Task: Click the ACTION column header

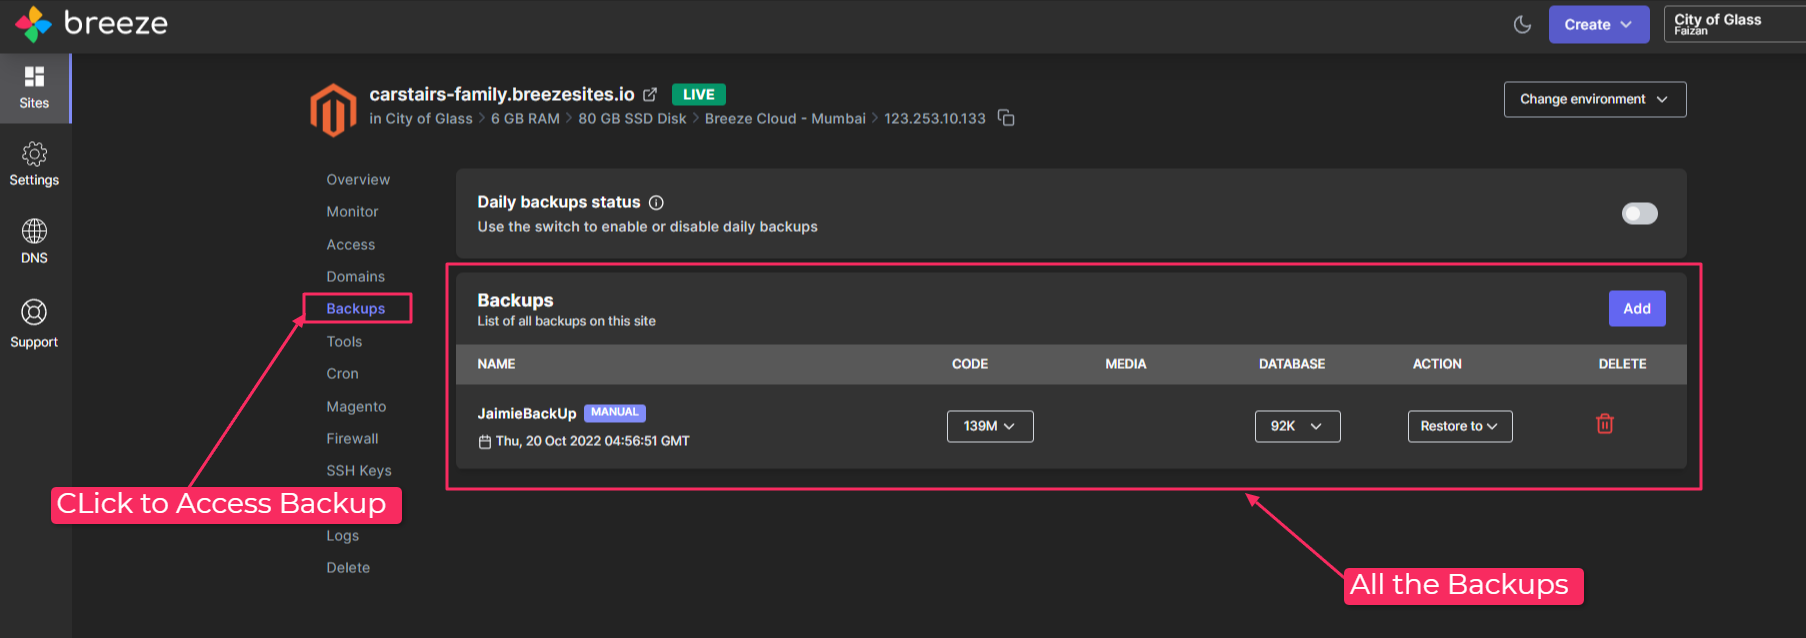Action: point(1436,364)
